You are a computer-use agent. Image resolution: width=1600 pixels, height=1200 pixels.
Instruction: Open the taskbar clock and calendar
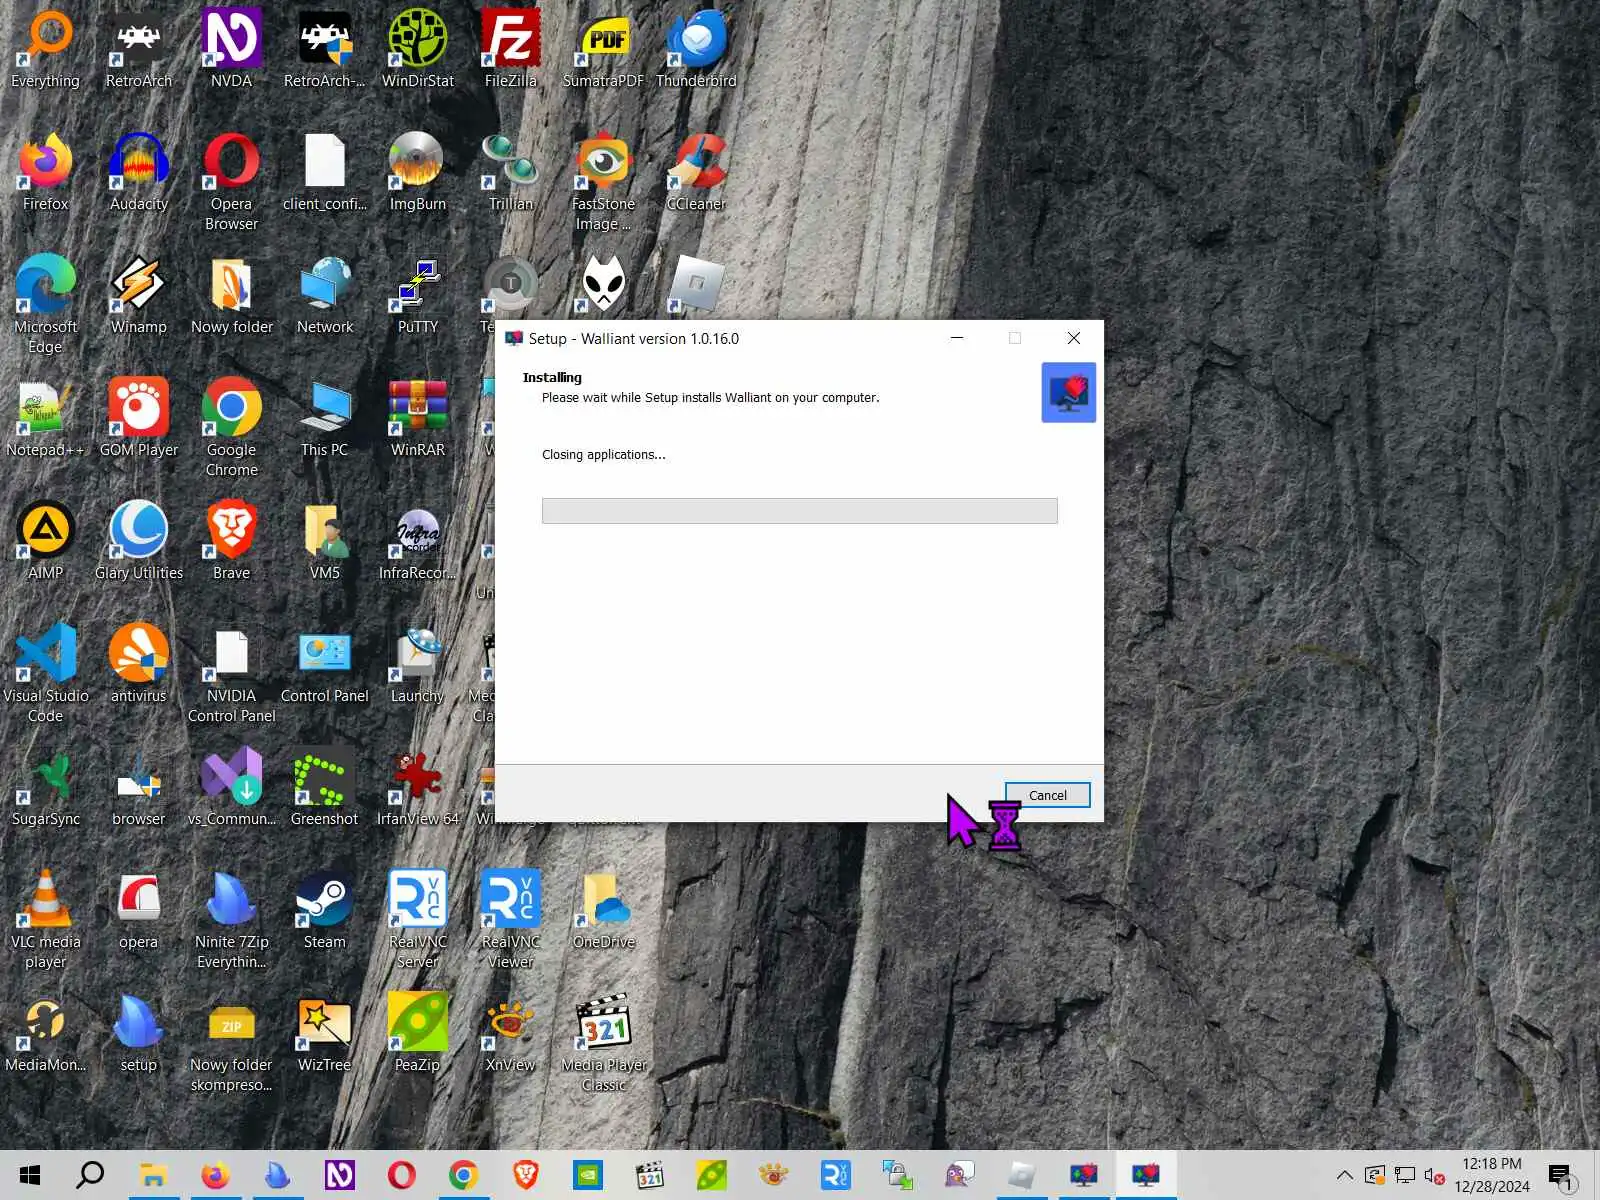point(1492,1175)
